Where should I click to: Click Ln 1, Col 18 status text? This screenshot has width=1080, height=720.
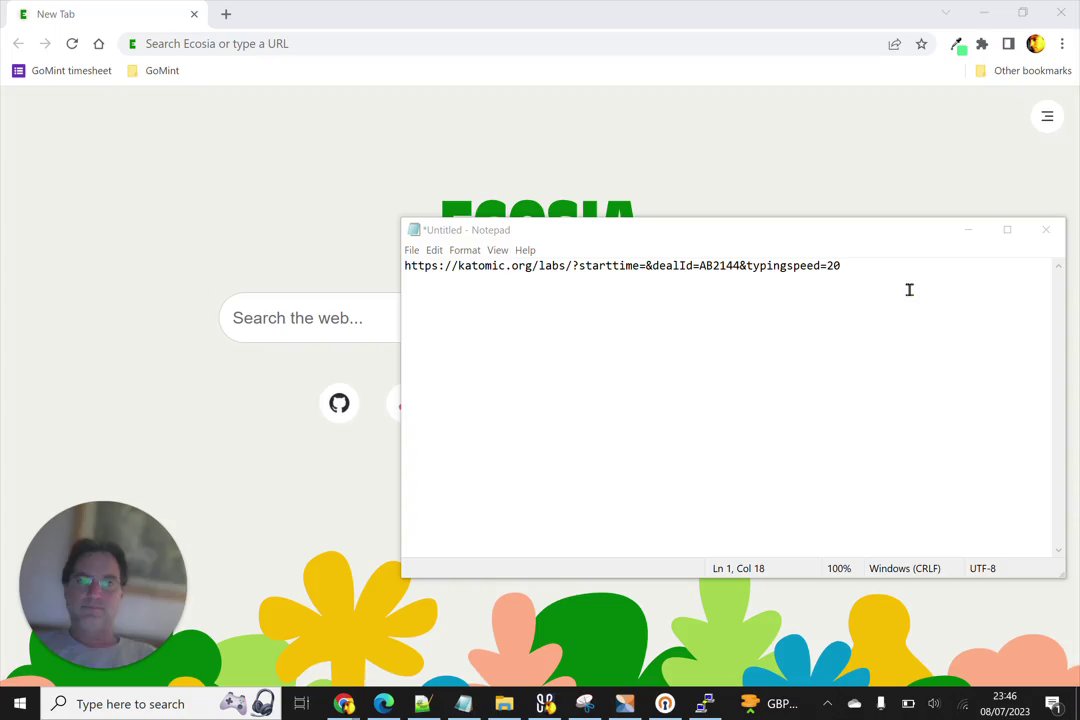[738, 568]
